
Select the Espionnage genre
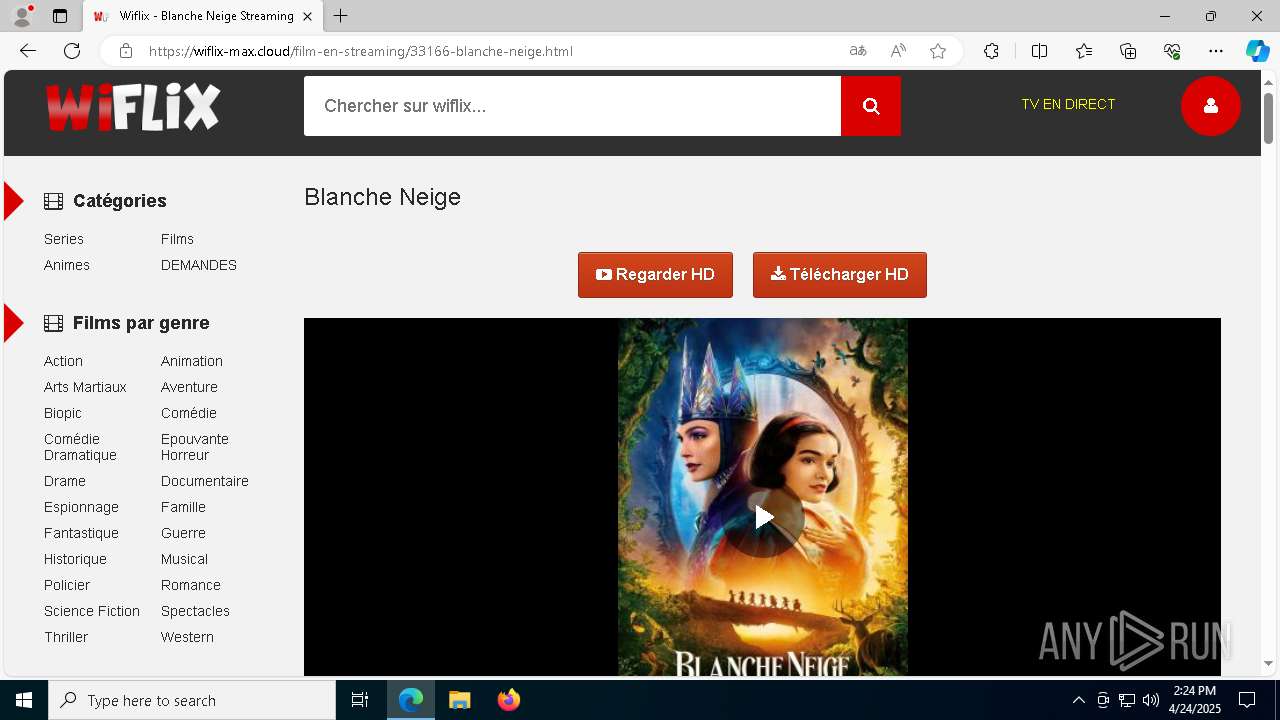[81, 507]
